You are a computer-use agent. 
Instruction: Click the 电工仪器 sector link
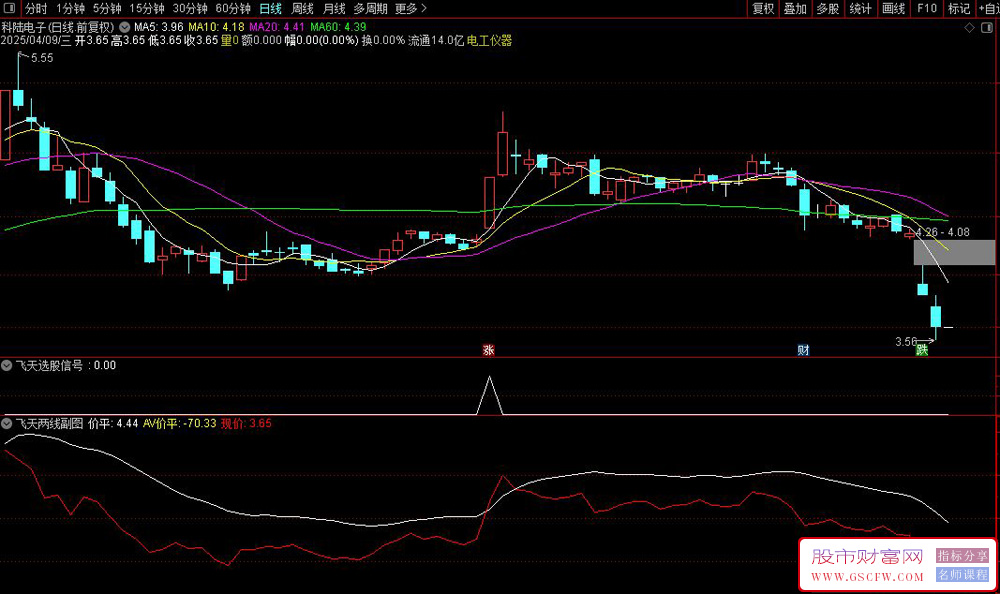(x=489, y=40)
